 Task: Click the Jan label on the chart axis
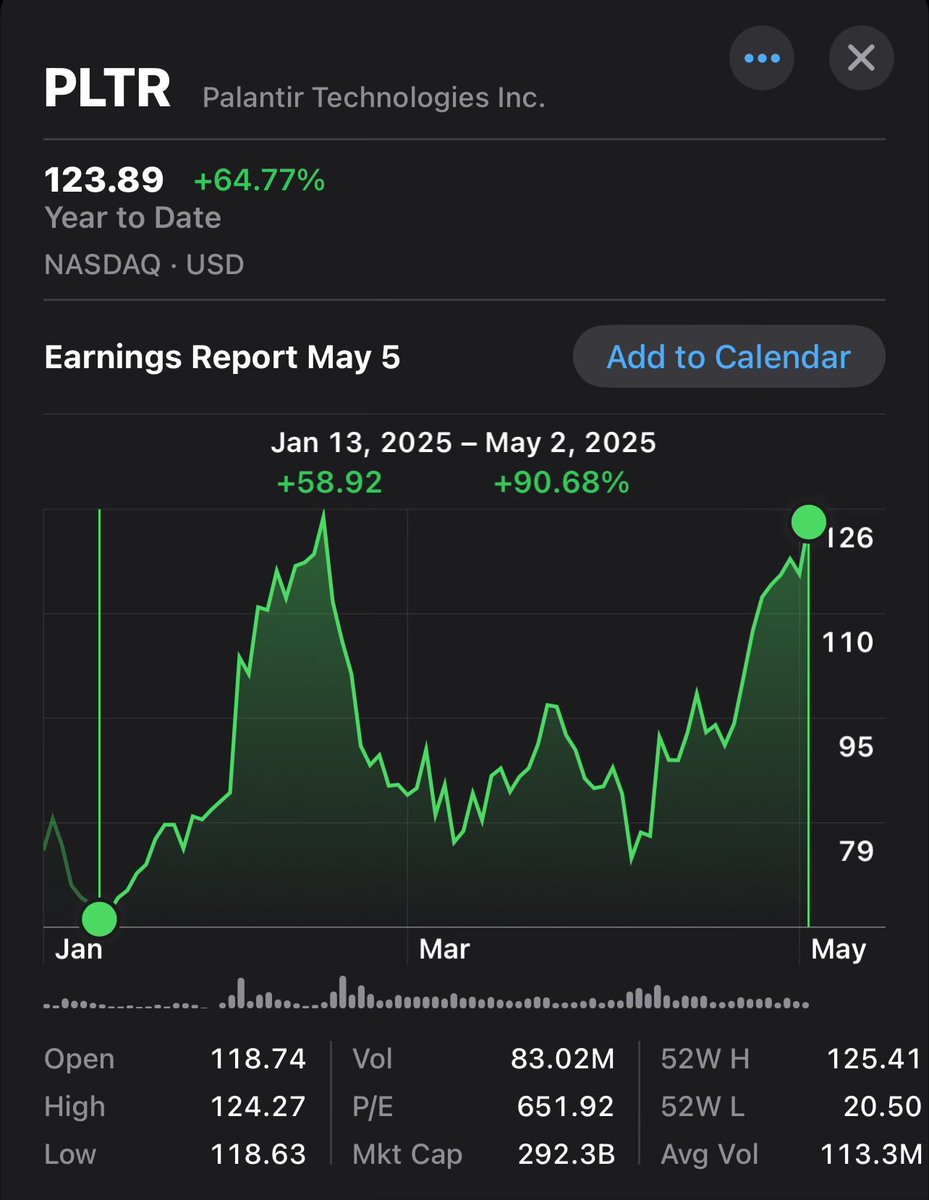78,949
